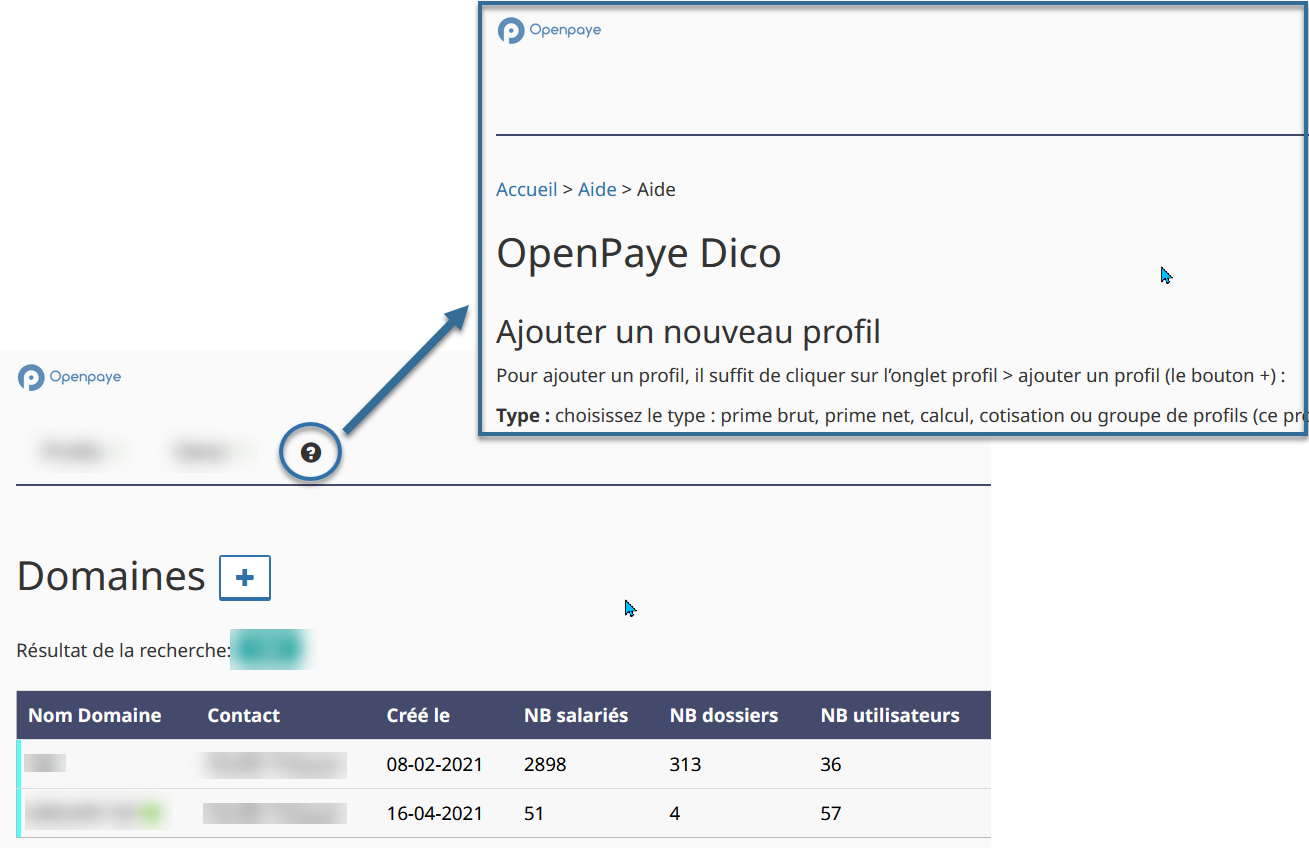Click the OpenPaye Dico heading
The height and width of the screenshot is (848, 1309).
[x=639, y=253]
